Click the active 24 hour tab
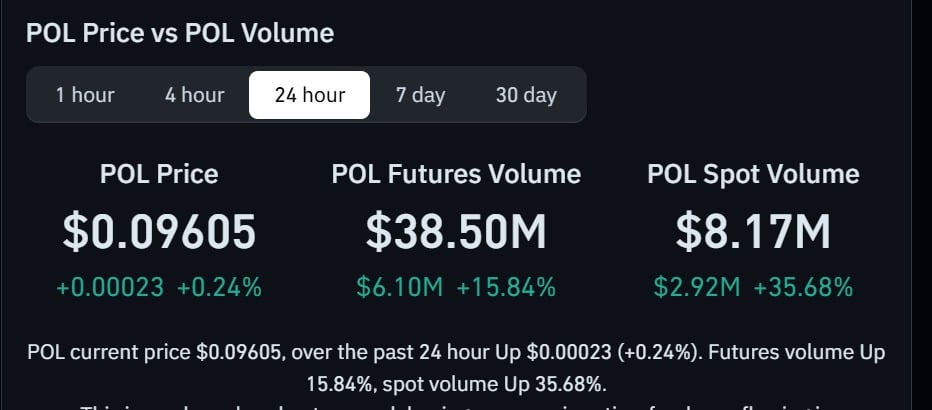The height and width of the screenshot is (410, 932). pos(309,95)
